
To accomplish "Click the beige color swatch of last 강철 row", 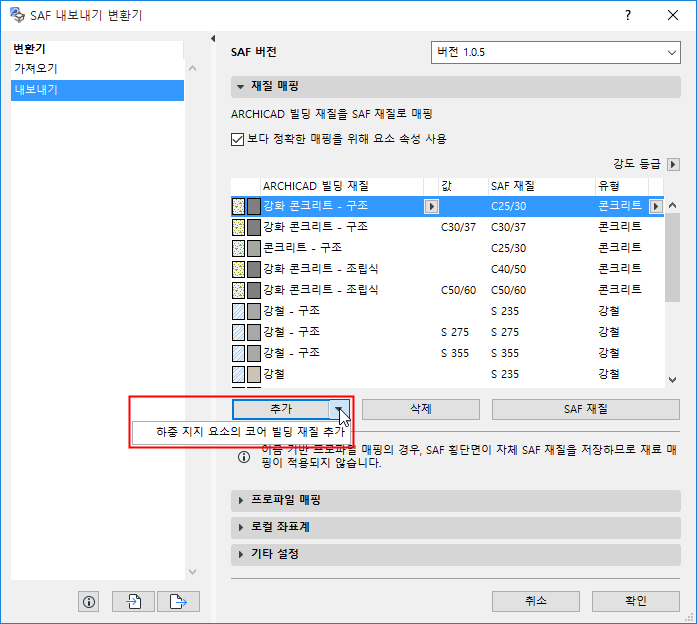I will click(x=254, y=374).
